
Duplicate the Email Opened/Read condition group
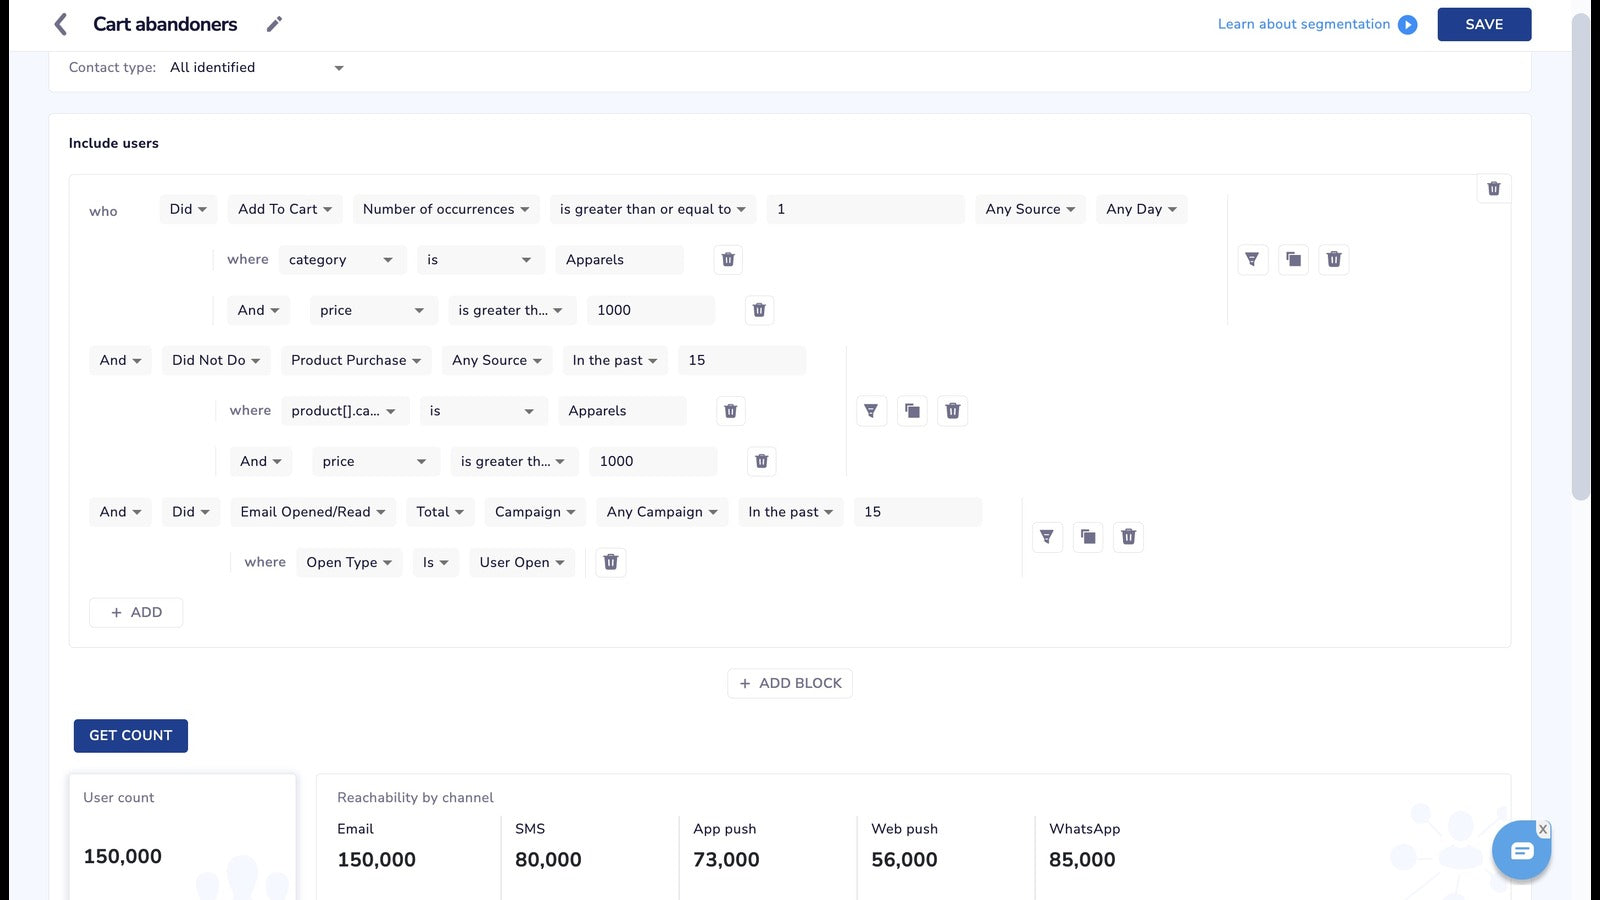click(x=1087, y=536)
